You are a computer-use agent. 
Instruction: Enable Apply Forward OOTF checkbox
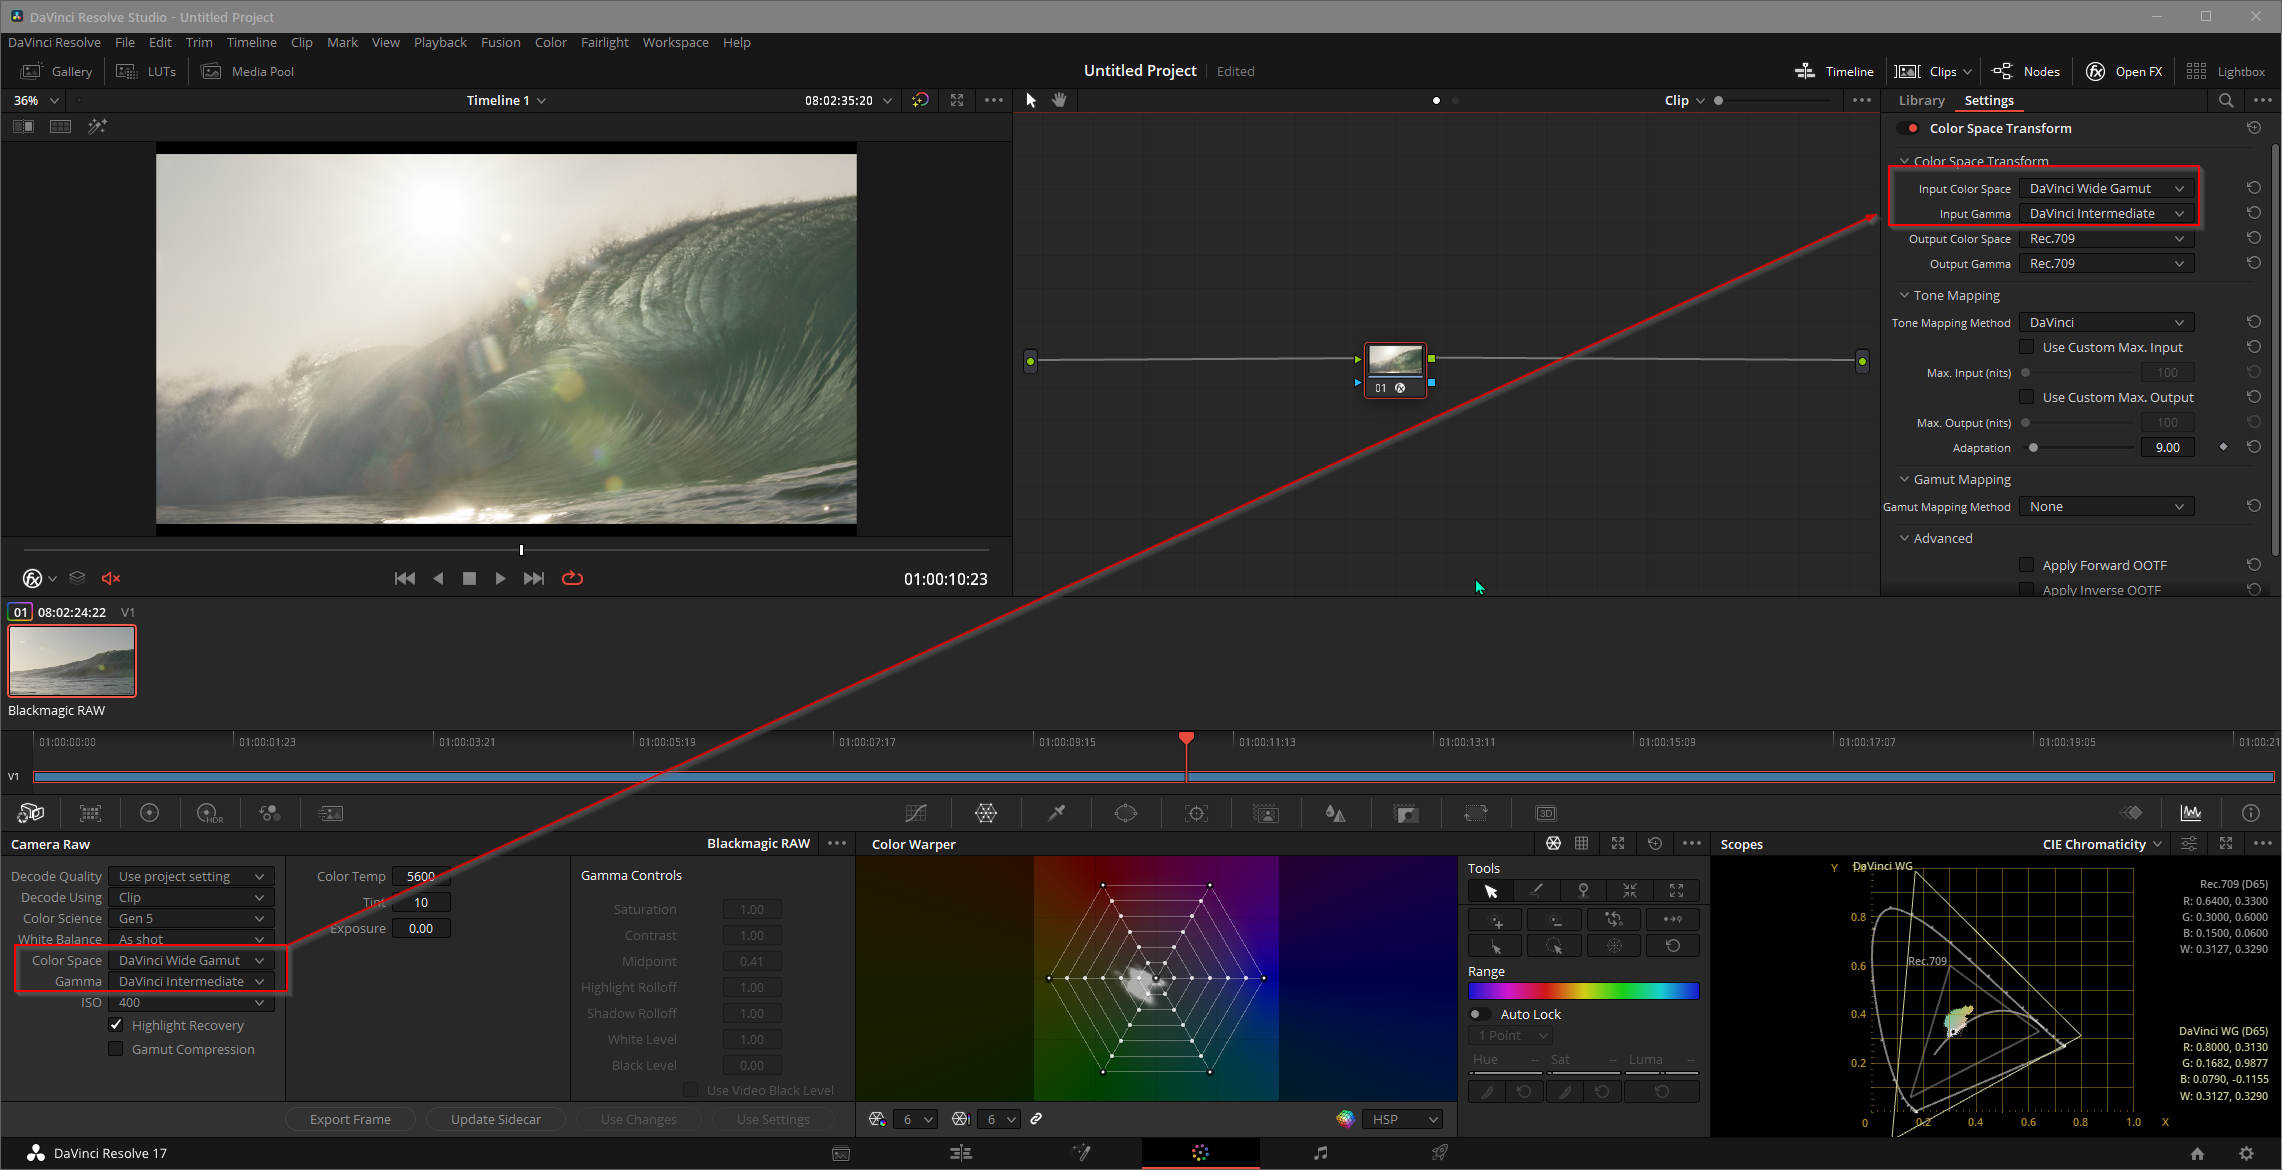point(2026,565)
